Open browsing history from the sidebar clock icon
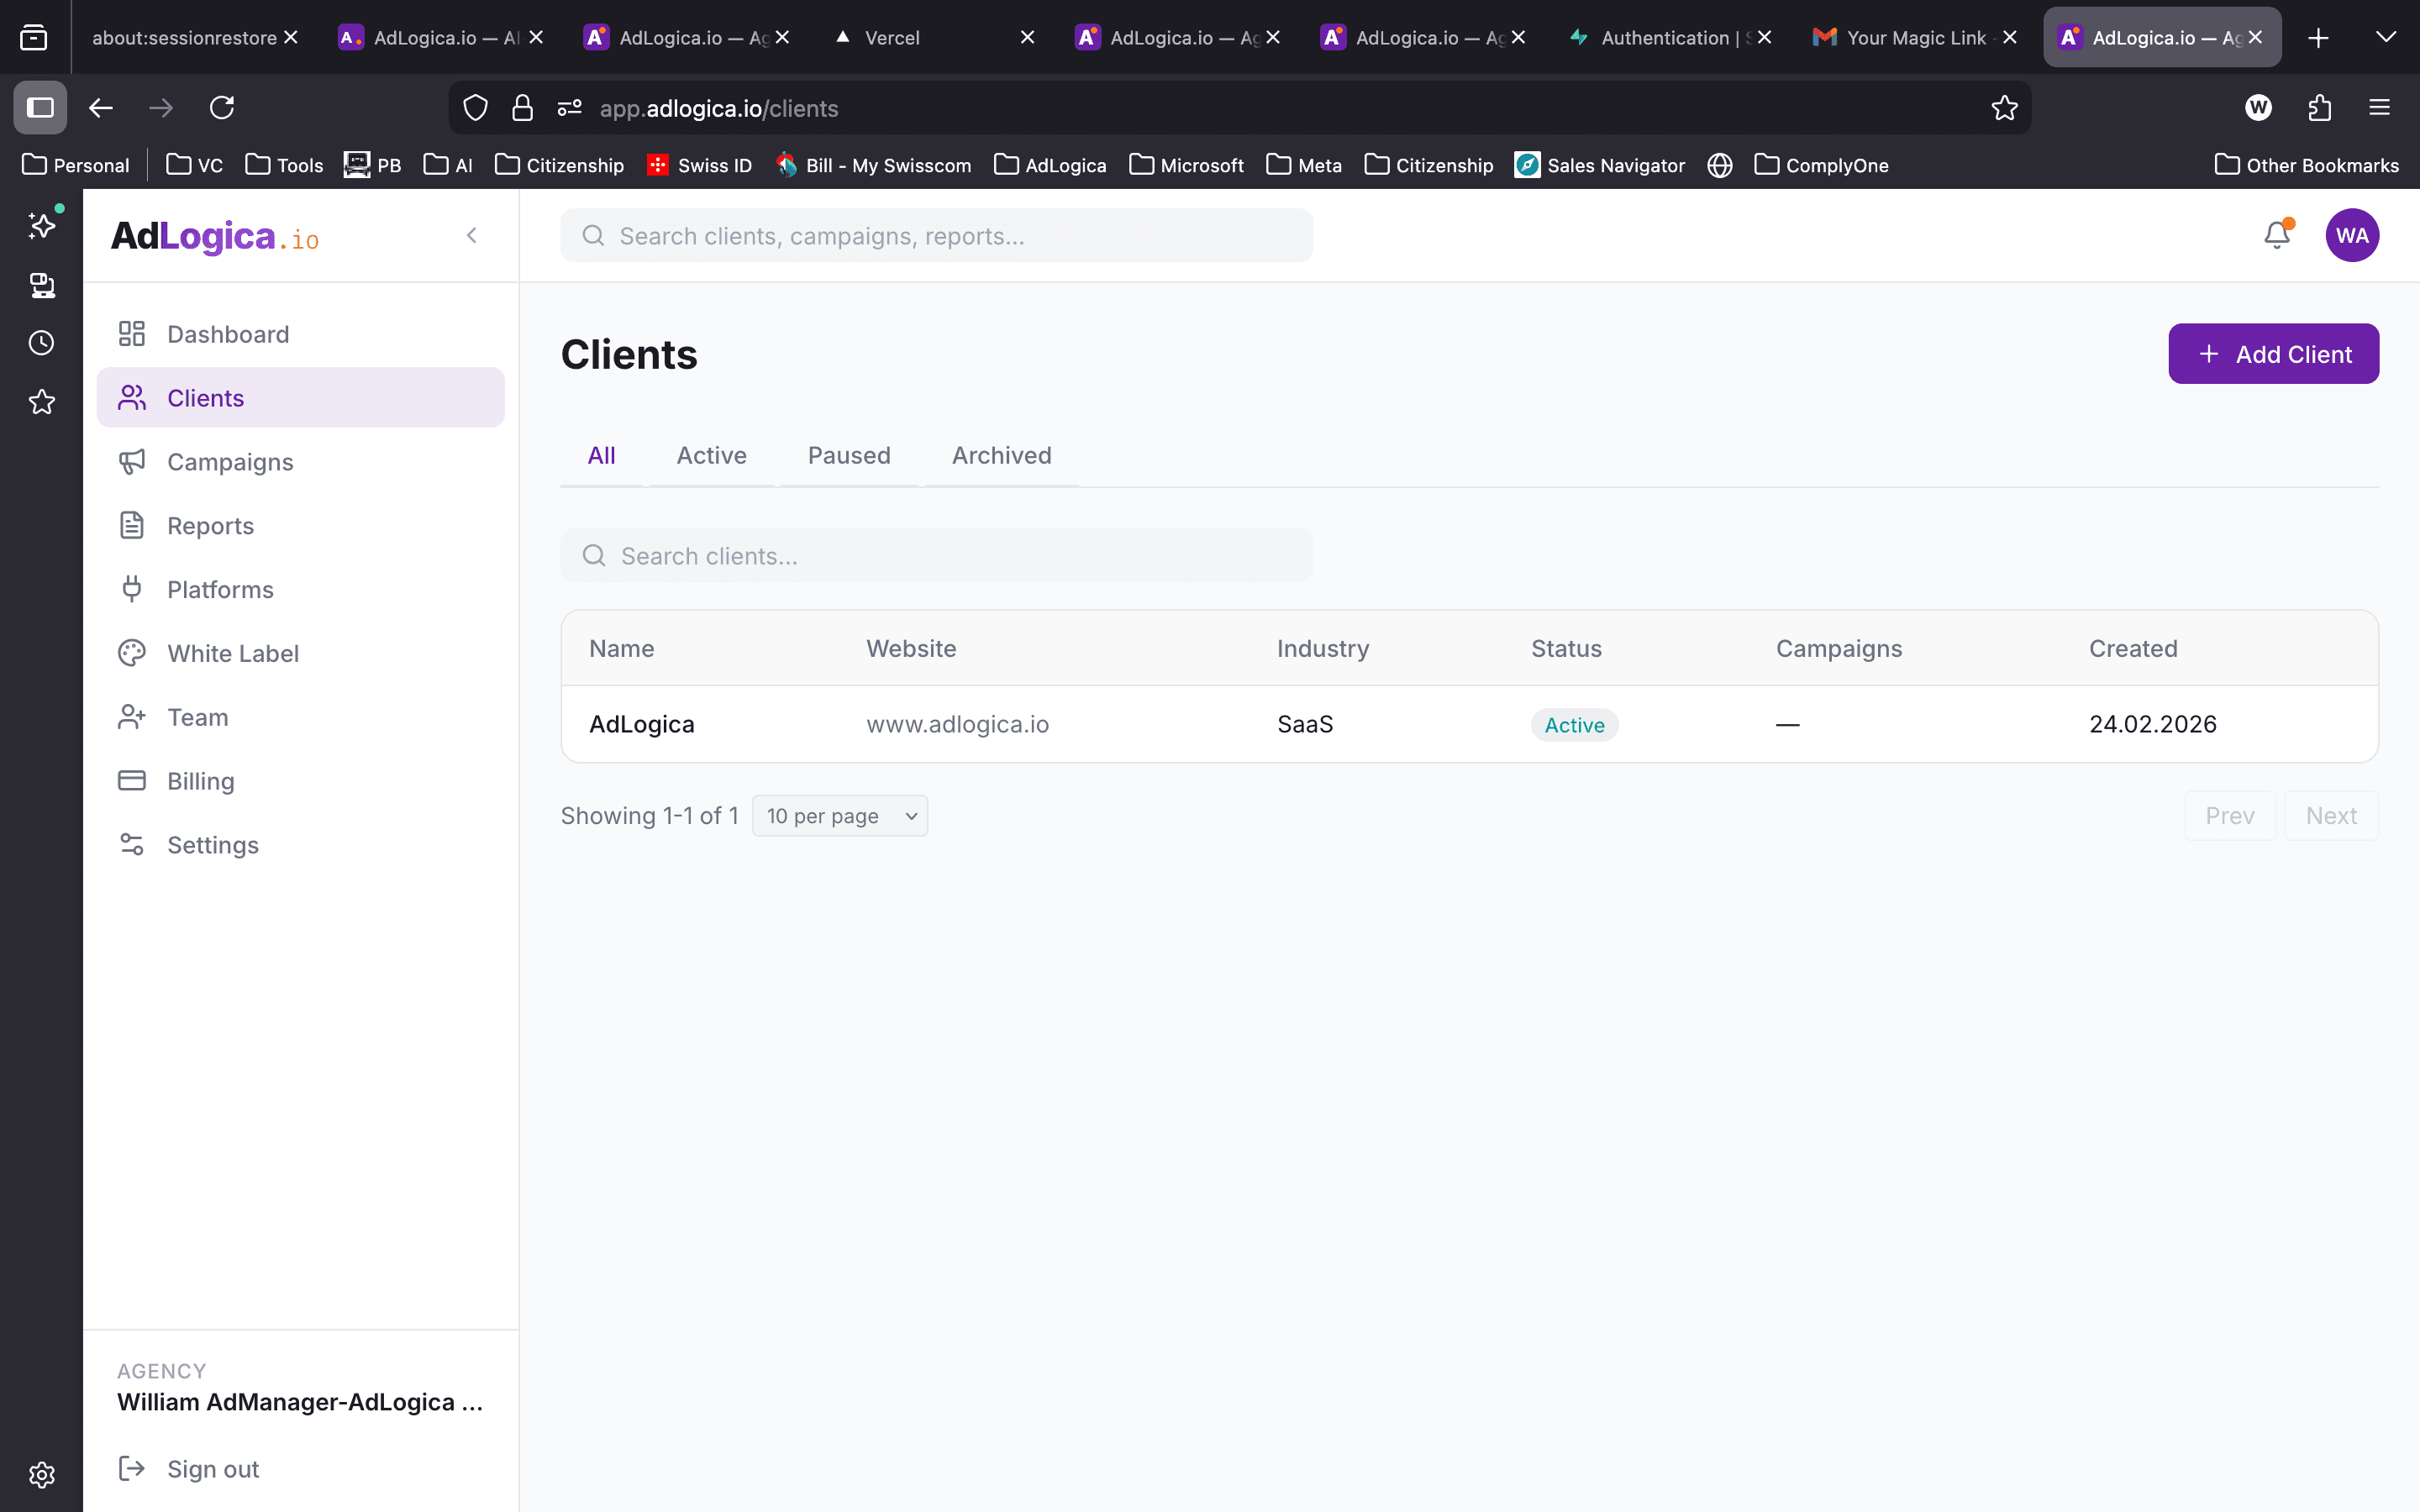2420x1512 pixels. (x=41, y=342)
